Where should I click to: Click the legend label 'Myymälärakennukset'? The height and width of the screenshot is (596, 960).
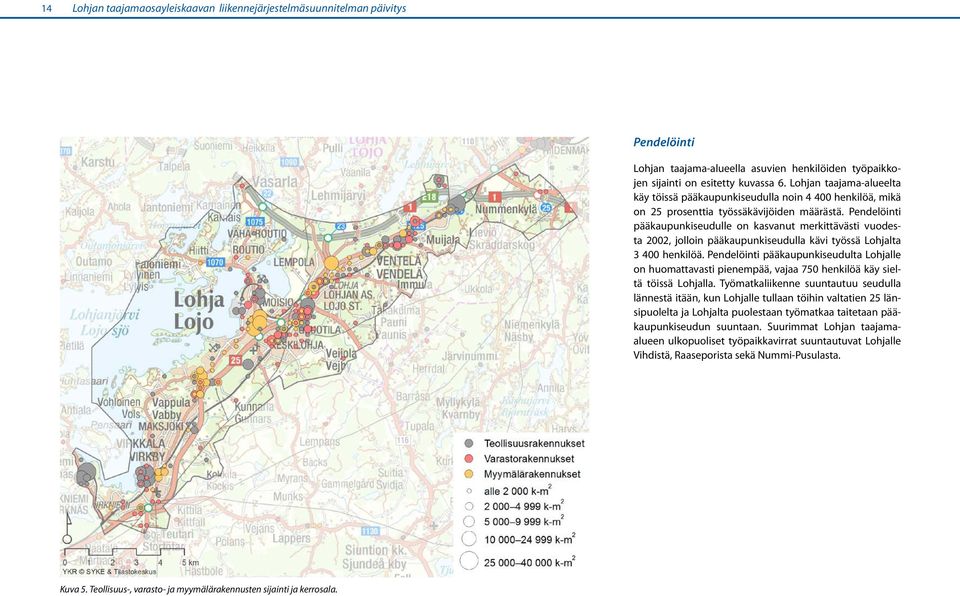pos(532,474)
